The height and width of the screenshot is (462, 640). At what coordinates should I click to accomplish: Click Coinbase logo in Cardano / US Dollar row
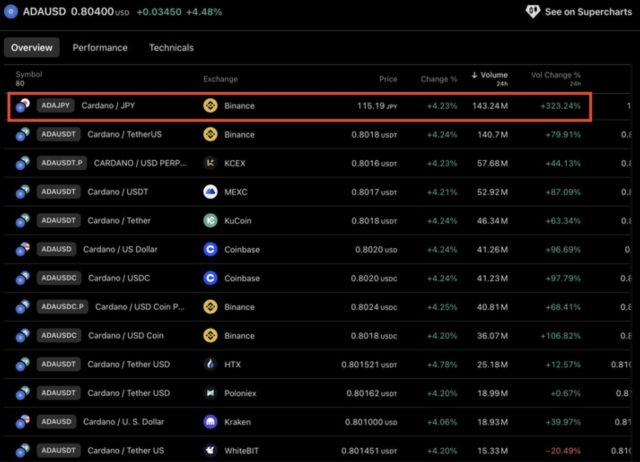211,249
